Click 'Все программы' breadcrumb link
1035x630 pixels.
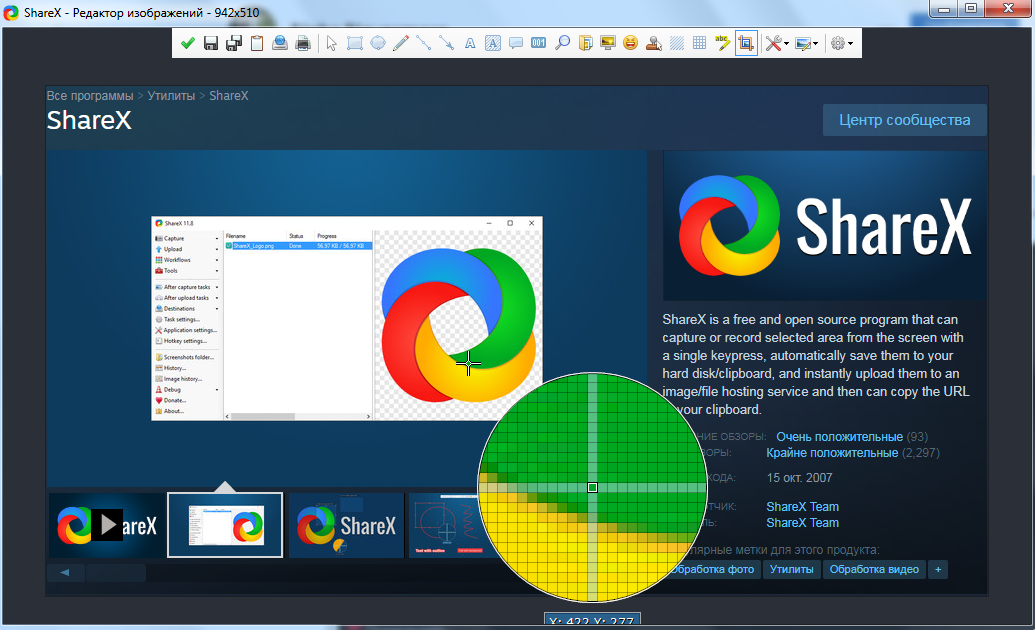pyautogui.click(x=90, y=96)
